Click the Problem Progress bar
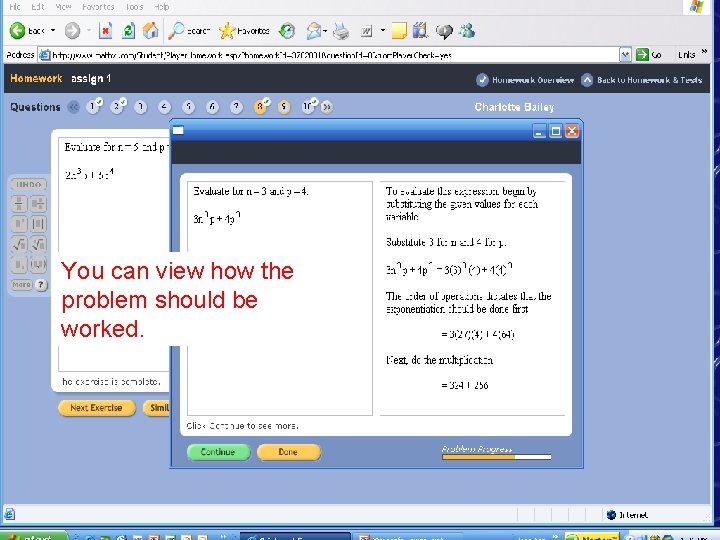This screenshot has width=720, height=540. pos(496,457)
